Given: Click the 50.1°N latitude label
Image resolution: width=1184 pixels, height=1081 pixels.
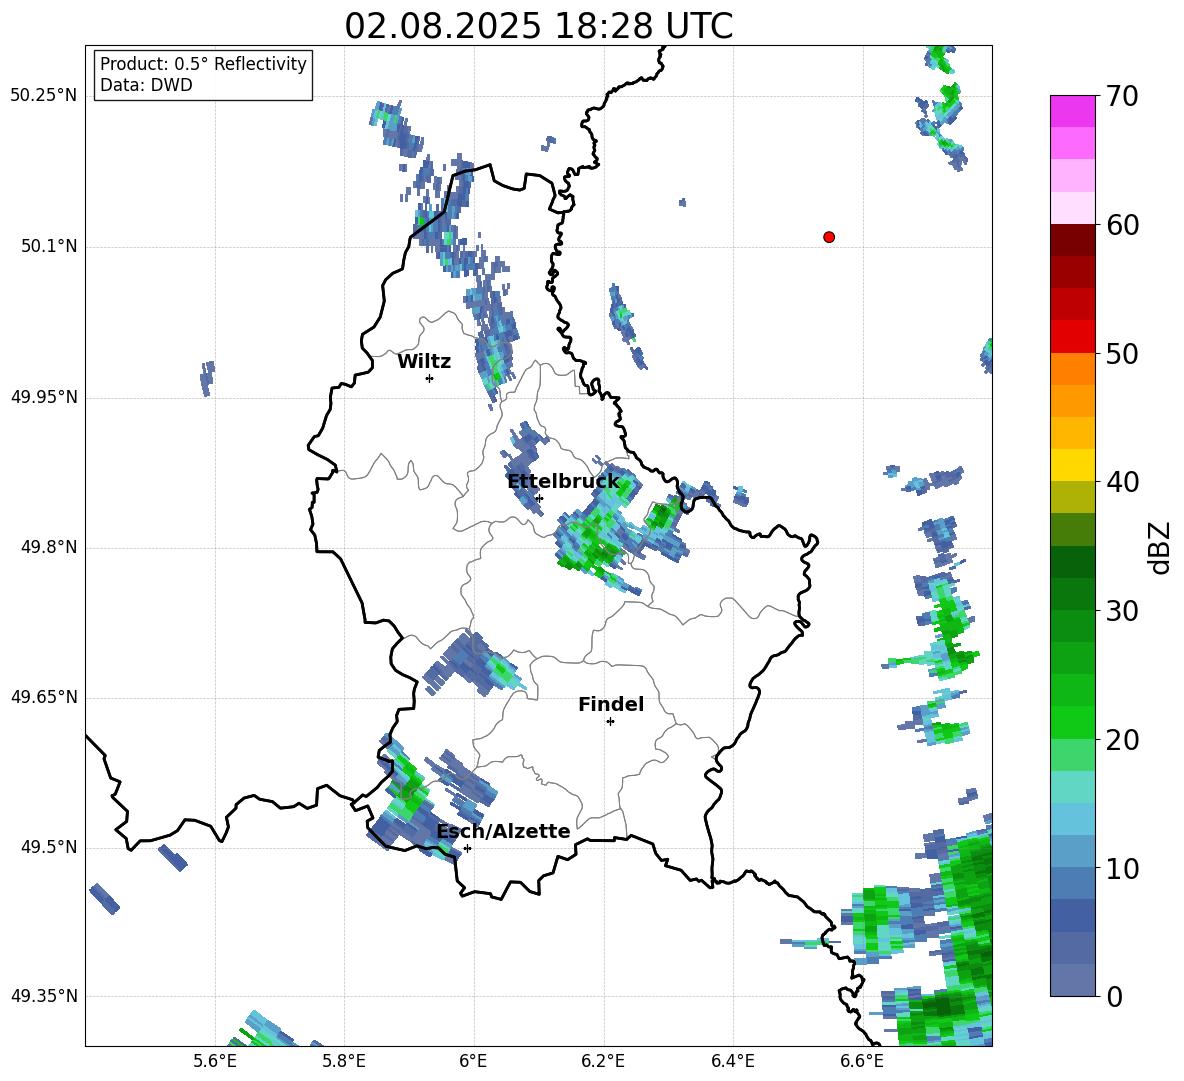Looking at the screenshot, I should tap(49, 246).
